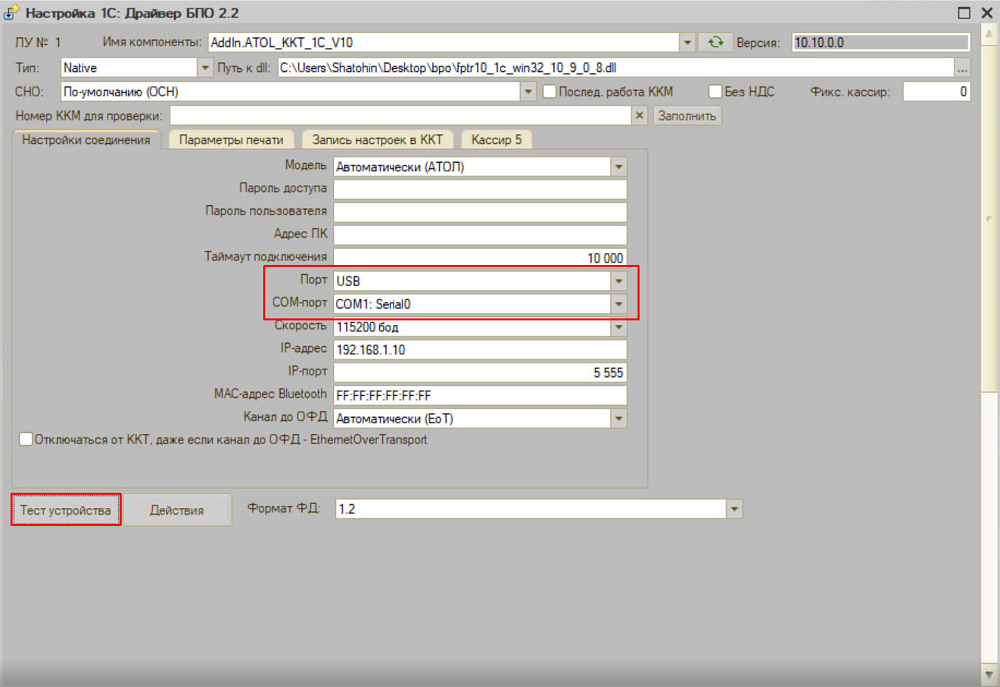Click the green refresh icon beside component name
This screenshot has height=687, width=1000.
pos(714,42)
